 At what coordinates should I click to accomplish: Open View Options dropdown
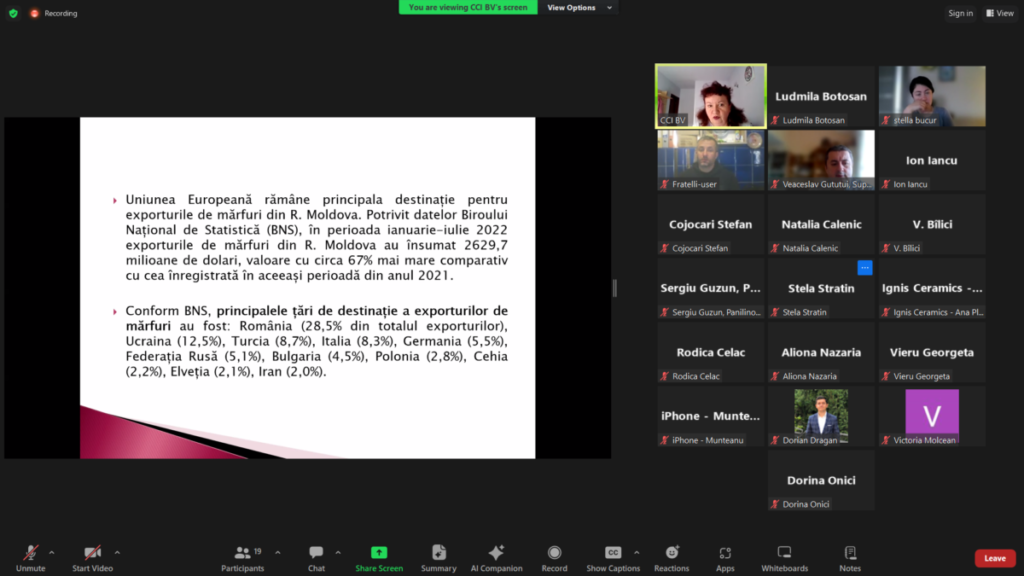(579, 8)
